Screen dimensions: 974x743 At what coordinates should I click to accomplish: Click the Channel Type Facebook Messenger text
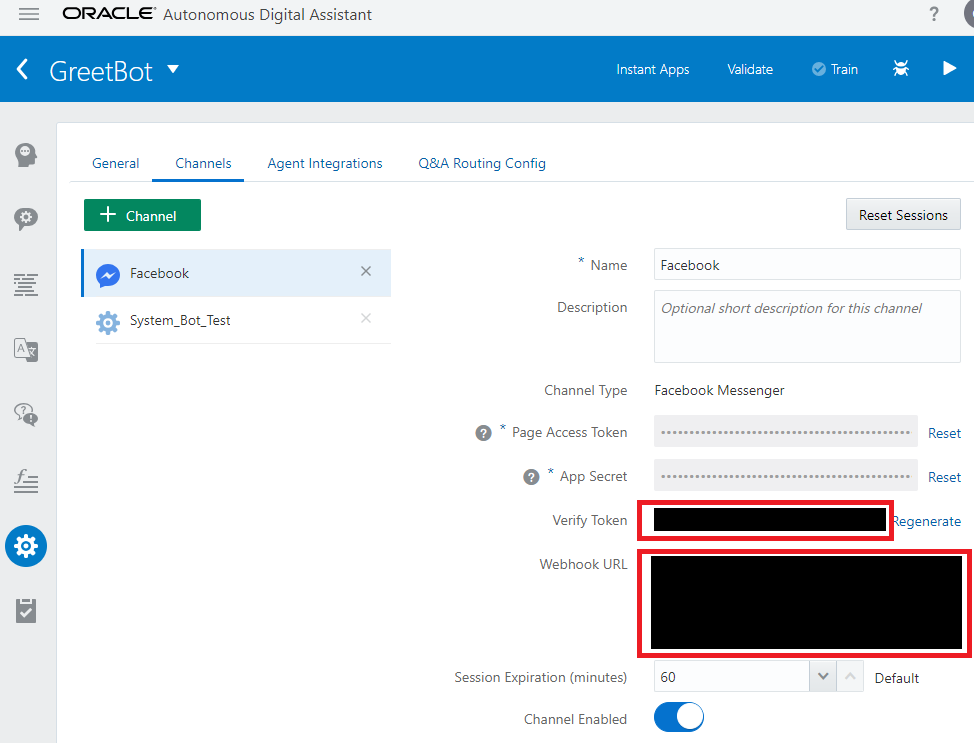[719, 390]
